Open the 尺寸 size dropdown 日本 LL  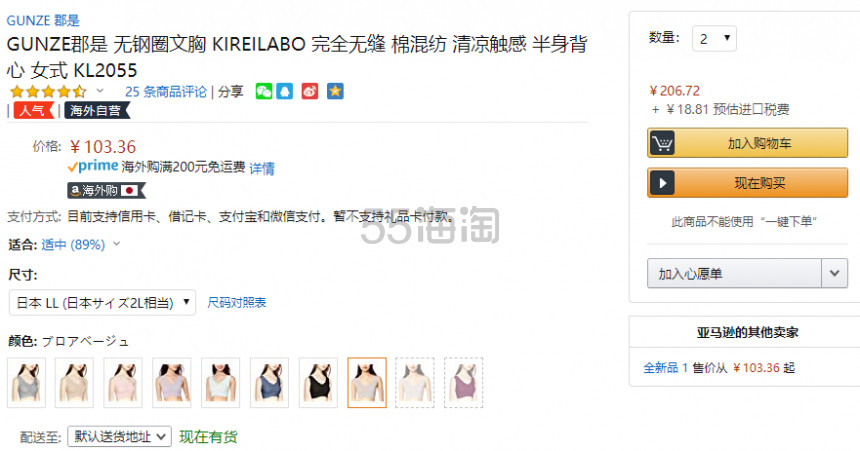point(103,302)
